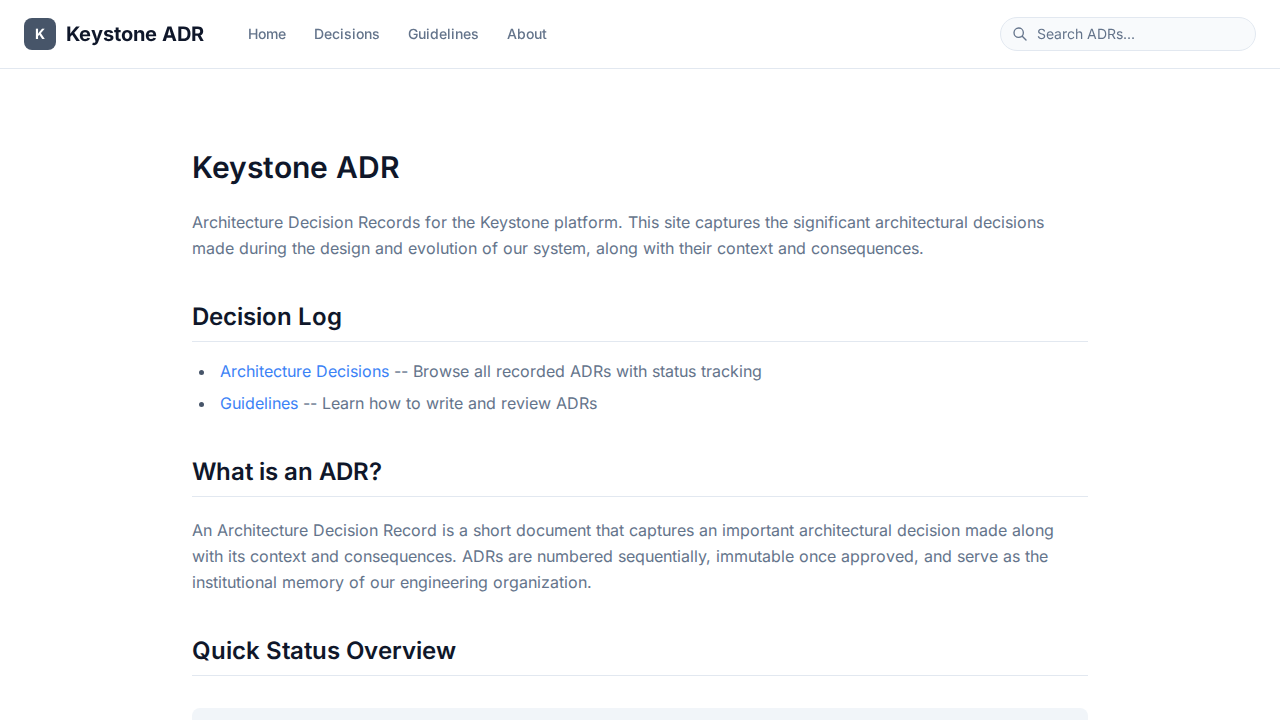Click the text 'Learn how to write and review ADRs'
The image size is (1280, 720).
[459, 403]
